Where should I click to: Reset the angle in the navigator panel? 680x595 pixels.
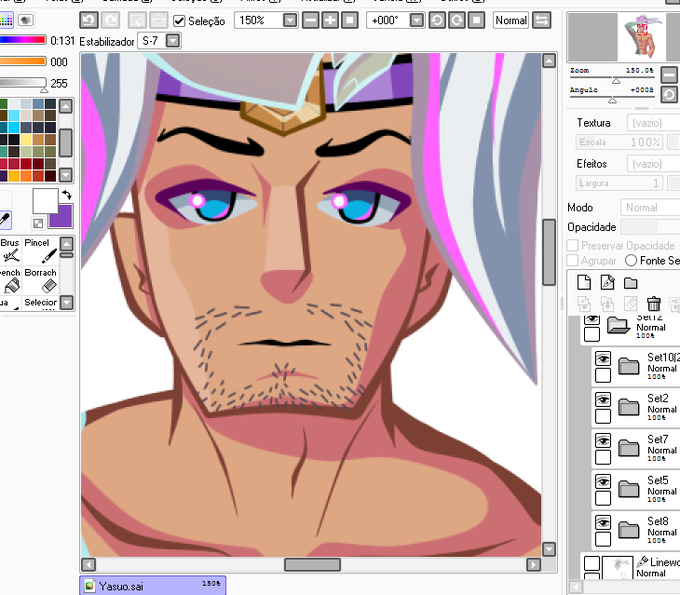pyautogui.click(x=669, y=95)
